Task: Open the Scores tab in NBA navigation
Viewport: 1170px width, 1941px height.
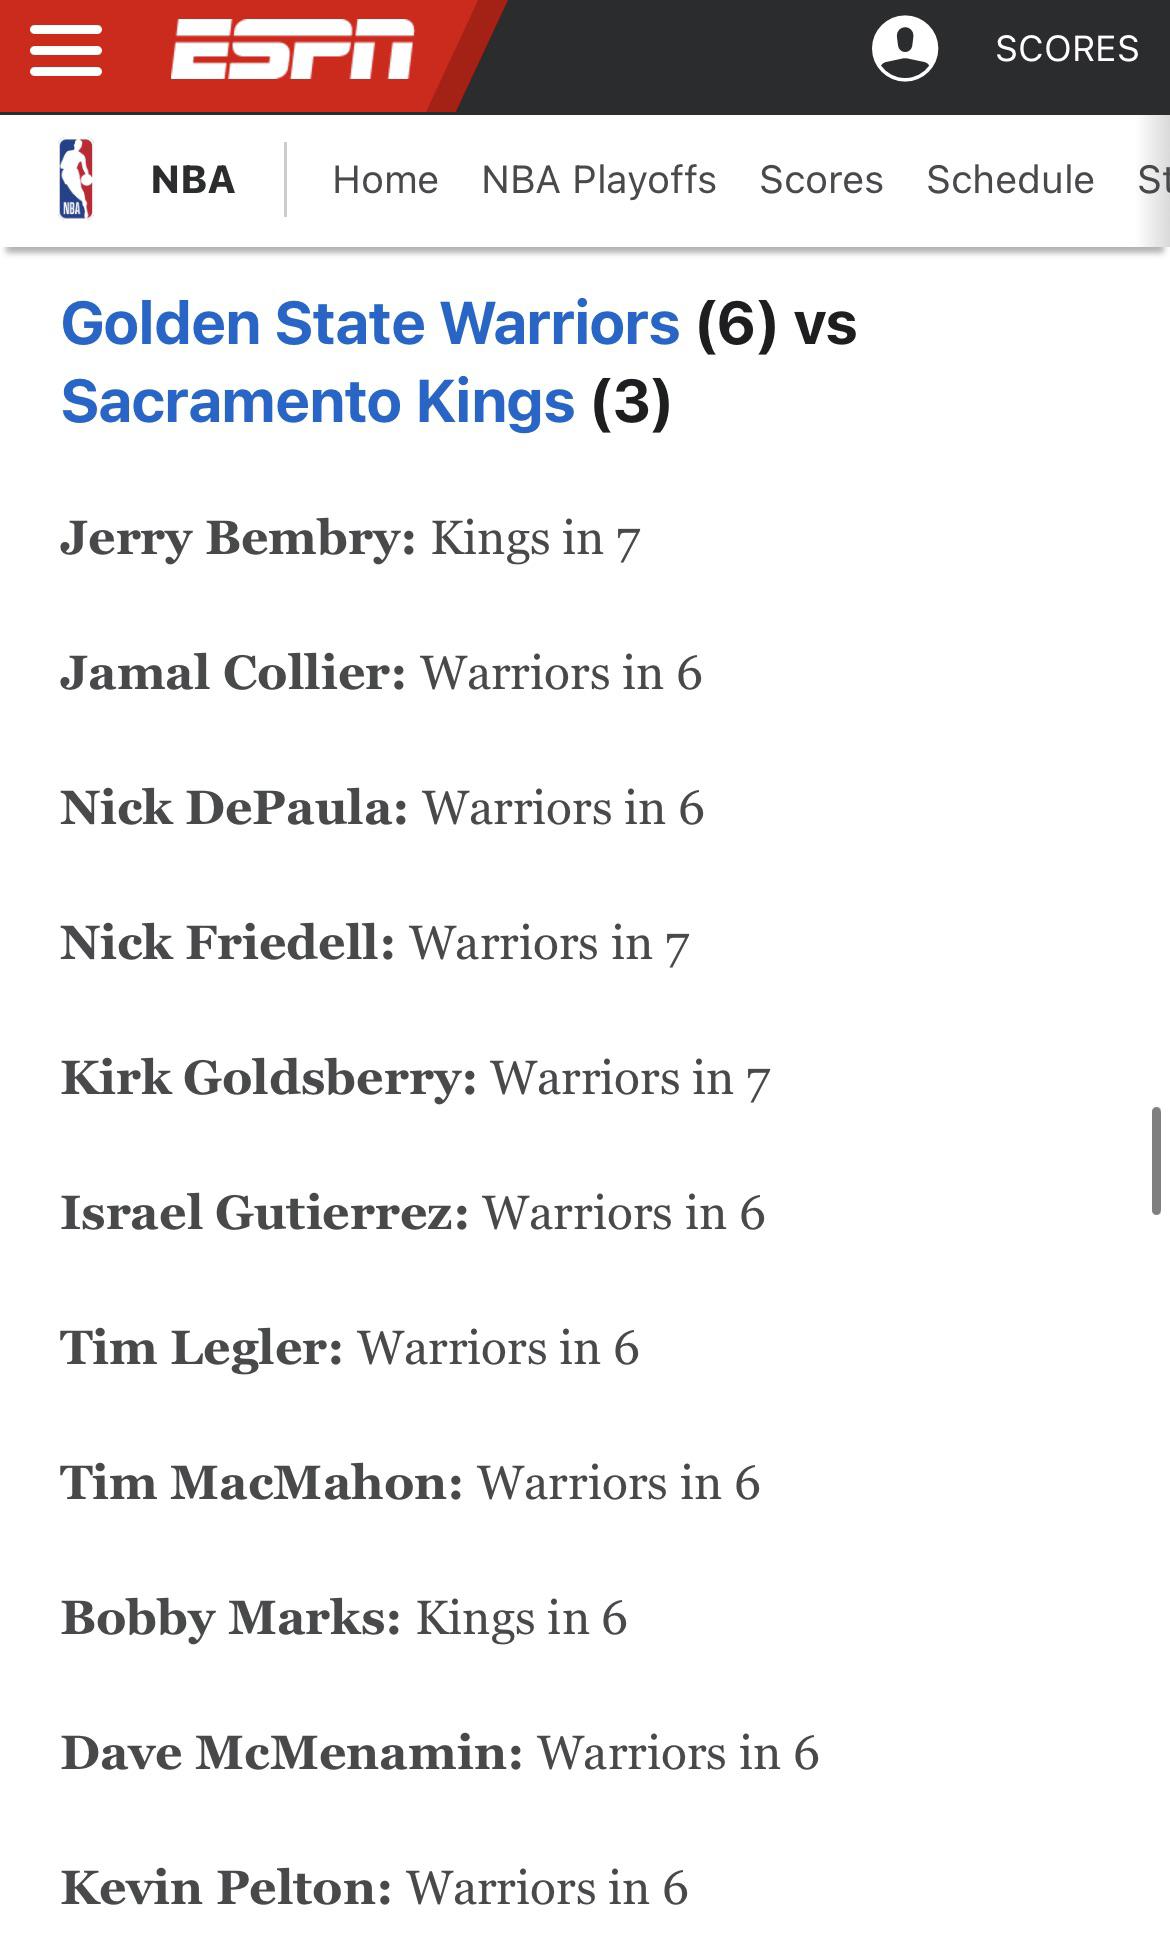Action: pyautogui.click(x=821, y=180)
